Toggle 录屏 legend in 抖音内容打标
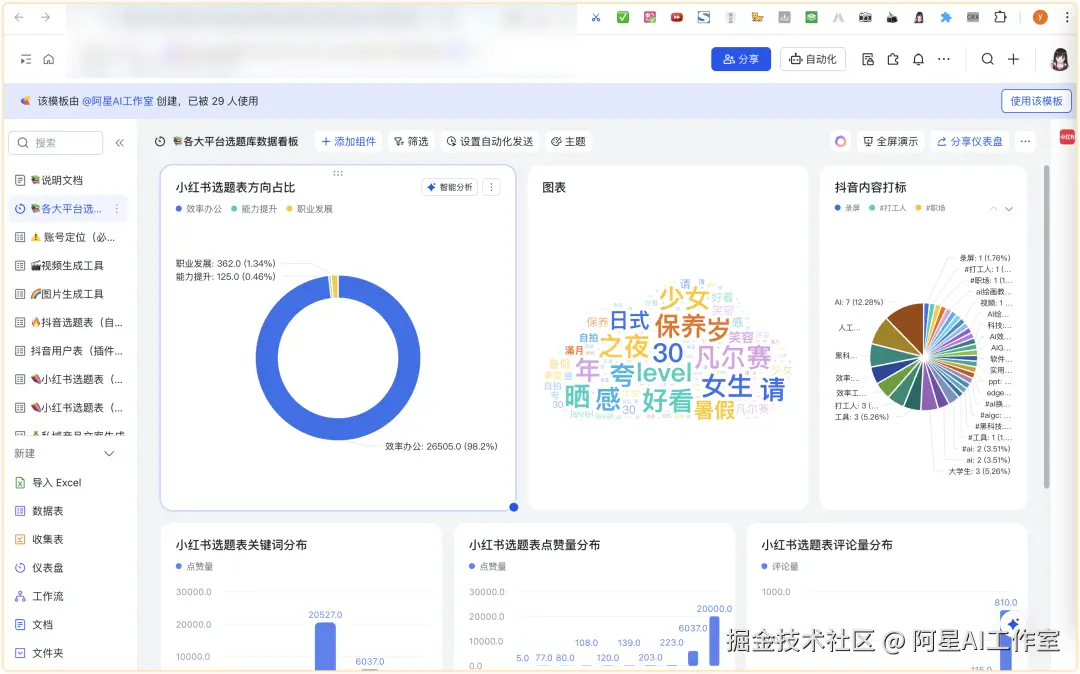The image size is (1080, 674). 847,208
